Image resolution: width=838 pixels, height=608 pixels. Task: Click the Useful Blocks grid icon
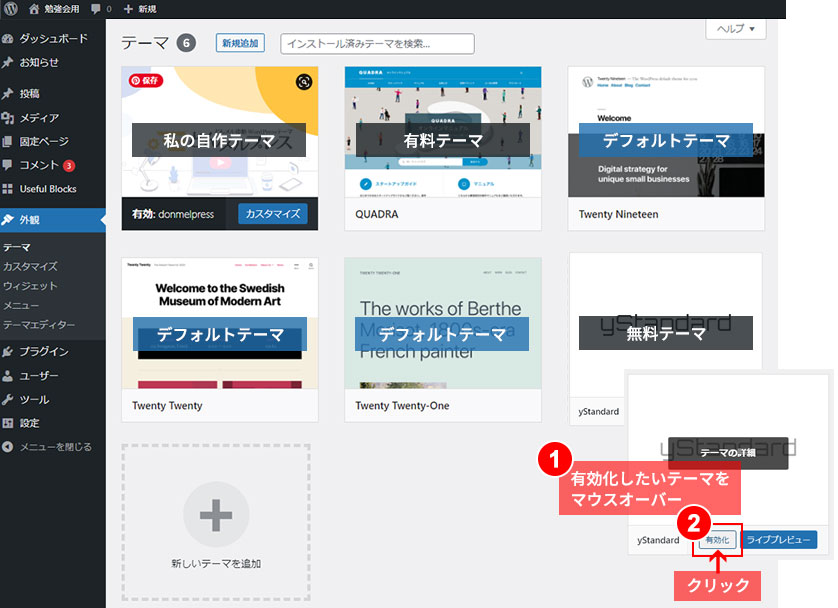point(7,189)
